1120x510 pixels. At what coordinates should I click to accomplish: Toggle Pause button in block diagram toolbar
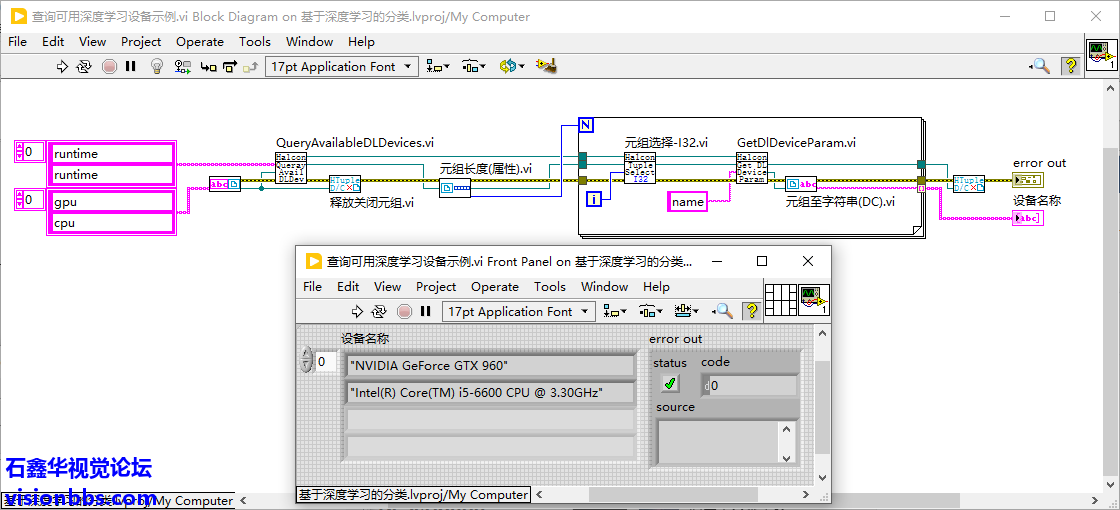tap(131, 66)
